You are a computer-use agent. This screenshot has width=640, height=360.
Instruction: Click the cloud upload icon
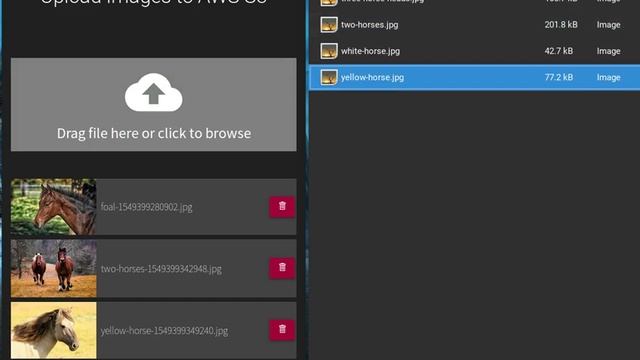click(x=153, y=93)
